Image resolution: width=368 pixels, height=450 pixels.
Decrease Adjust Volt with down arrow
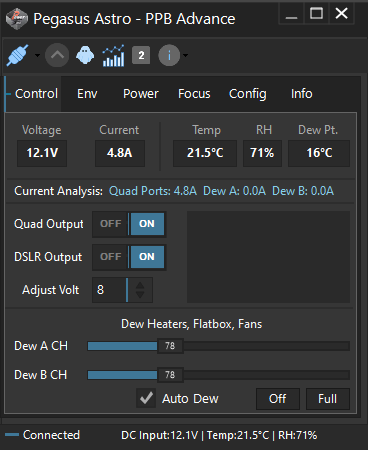140,294
